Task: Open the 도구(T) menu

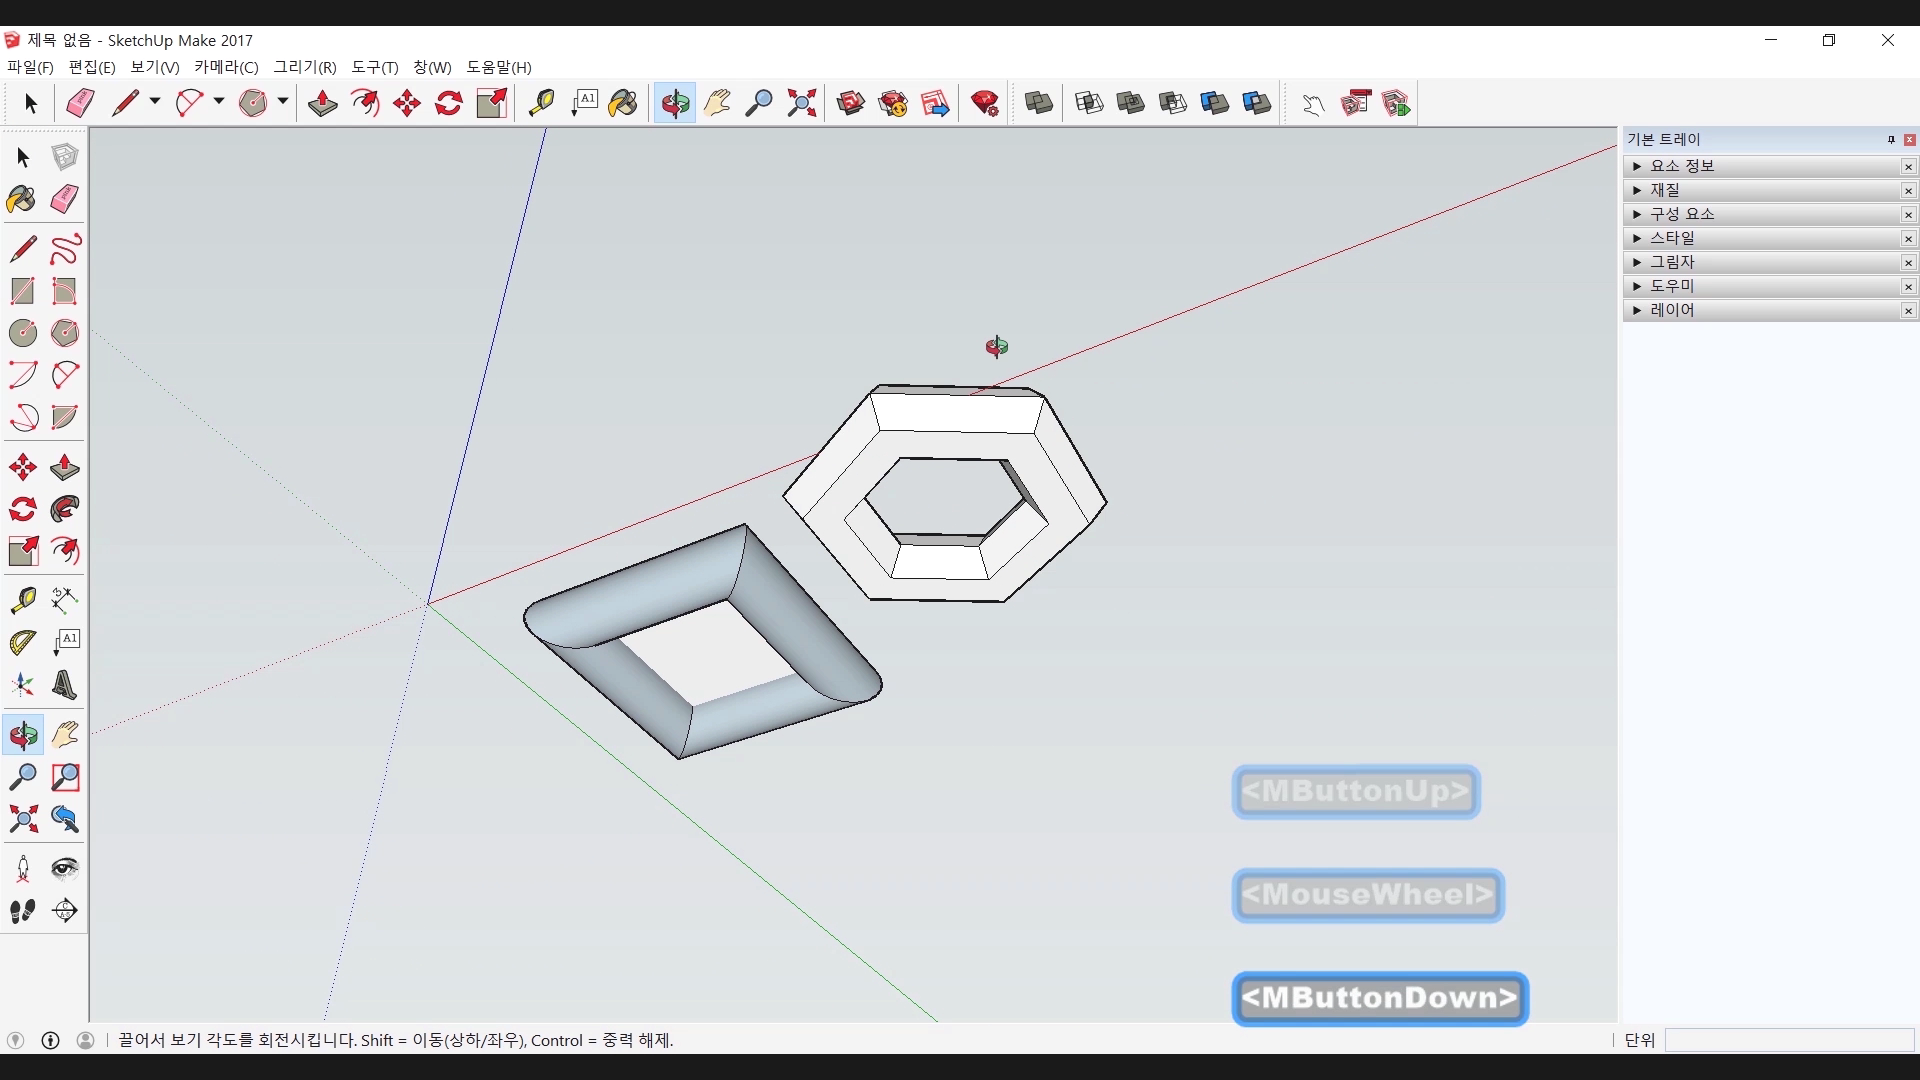Action: click(374, 67)
